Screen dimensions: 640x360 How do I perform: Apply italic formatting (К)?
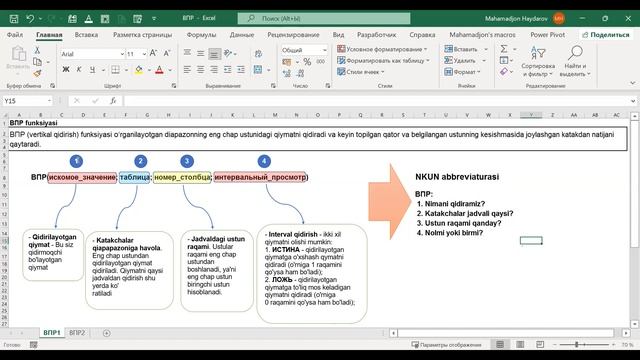79,70
